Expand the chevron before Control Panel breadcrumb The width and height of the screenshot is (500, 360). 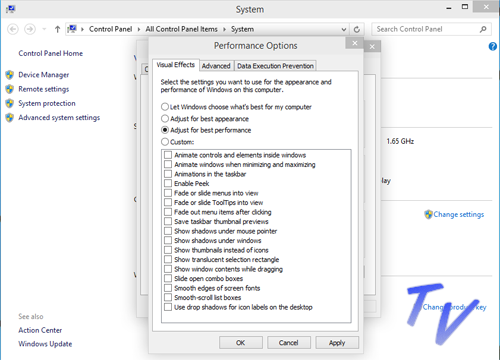[82, 29]
